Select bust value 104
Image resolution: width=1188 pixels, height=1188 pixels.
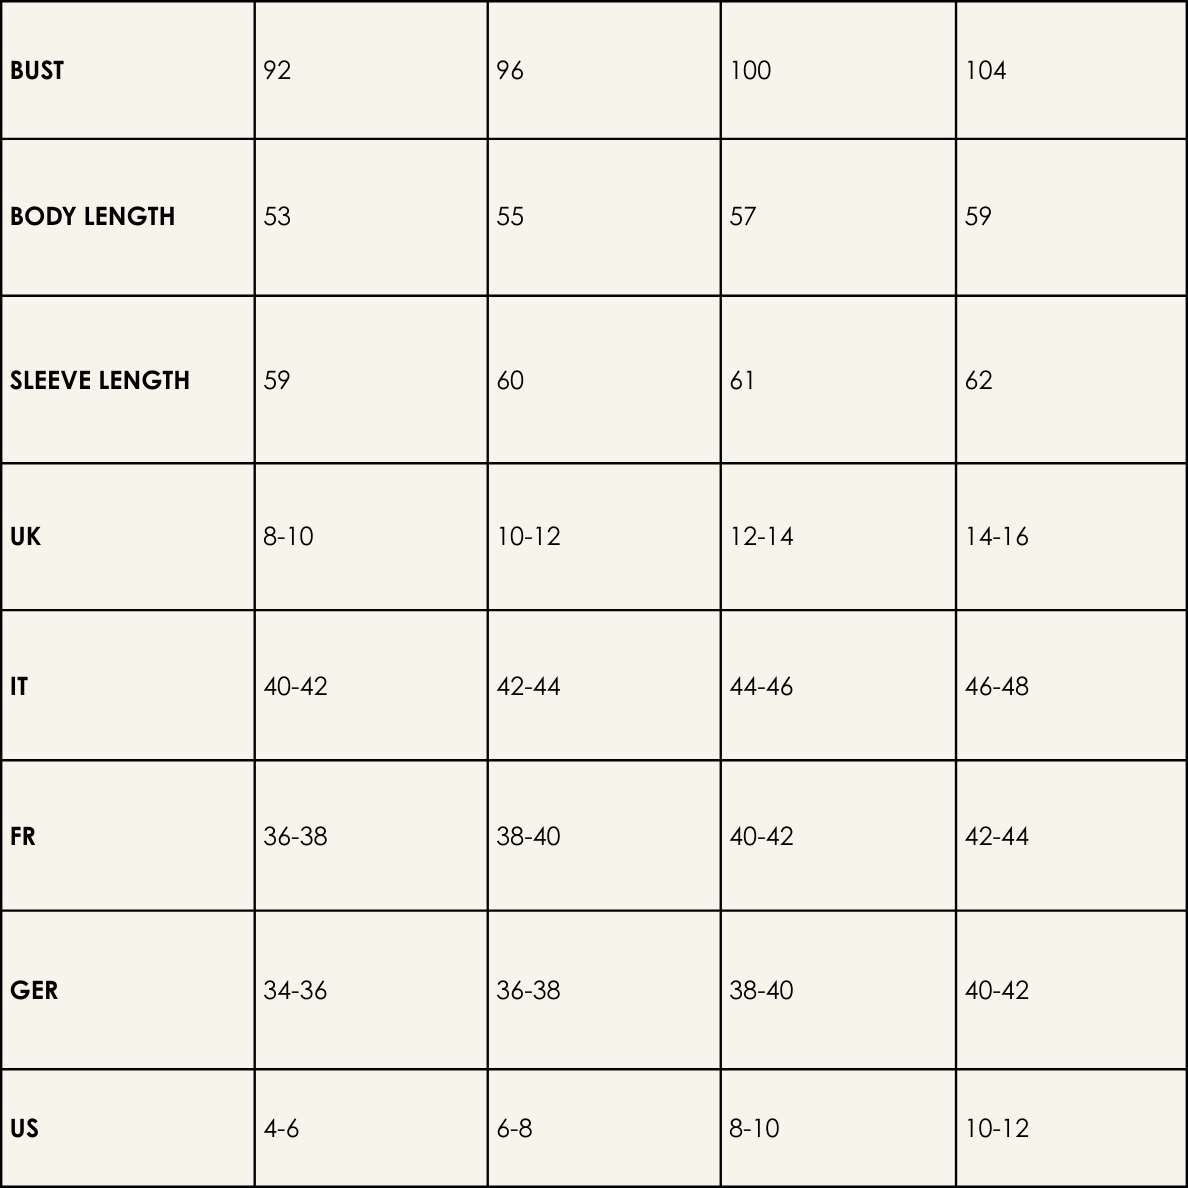985,71
